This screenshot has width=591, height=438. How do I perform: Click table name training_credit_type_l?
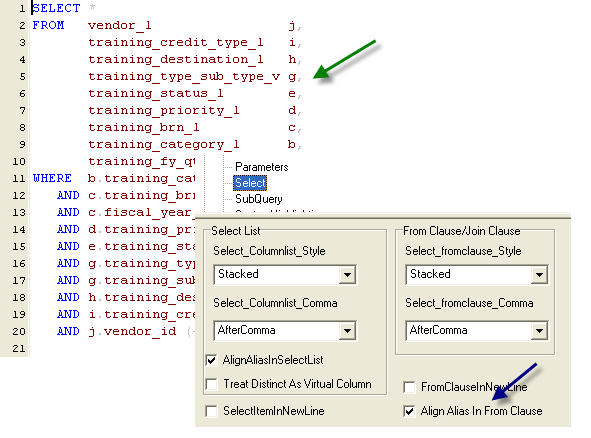(x=176, y=42)
